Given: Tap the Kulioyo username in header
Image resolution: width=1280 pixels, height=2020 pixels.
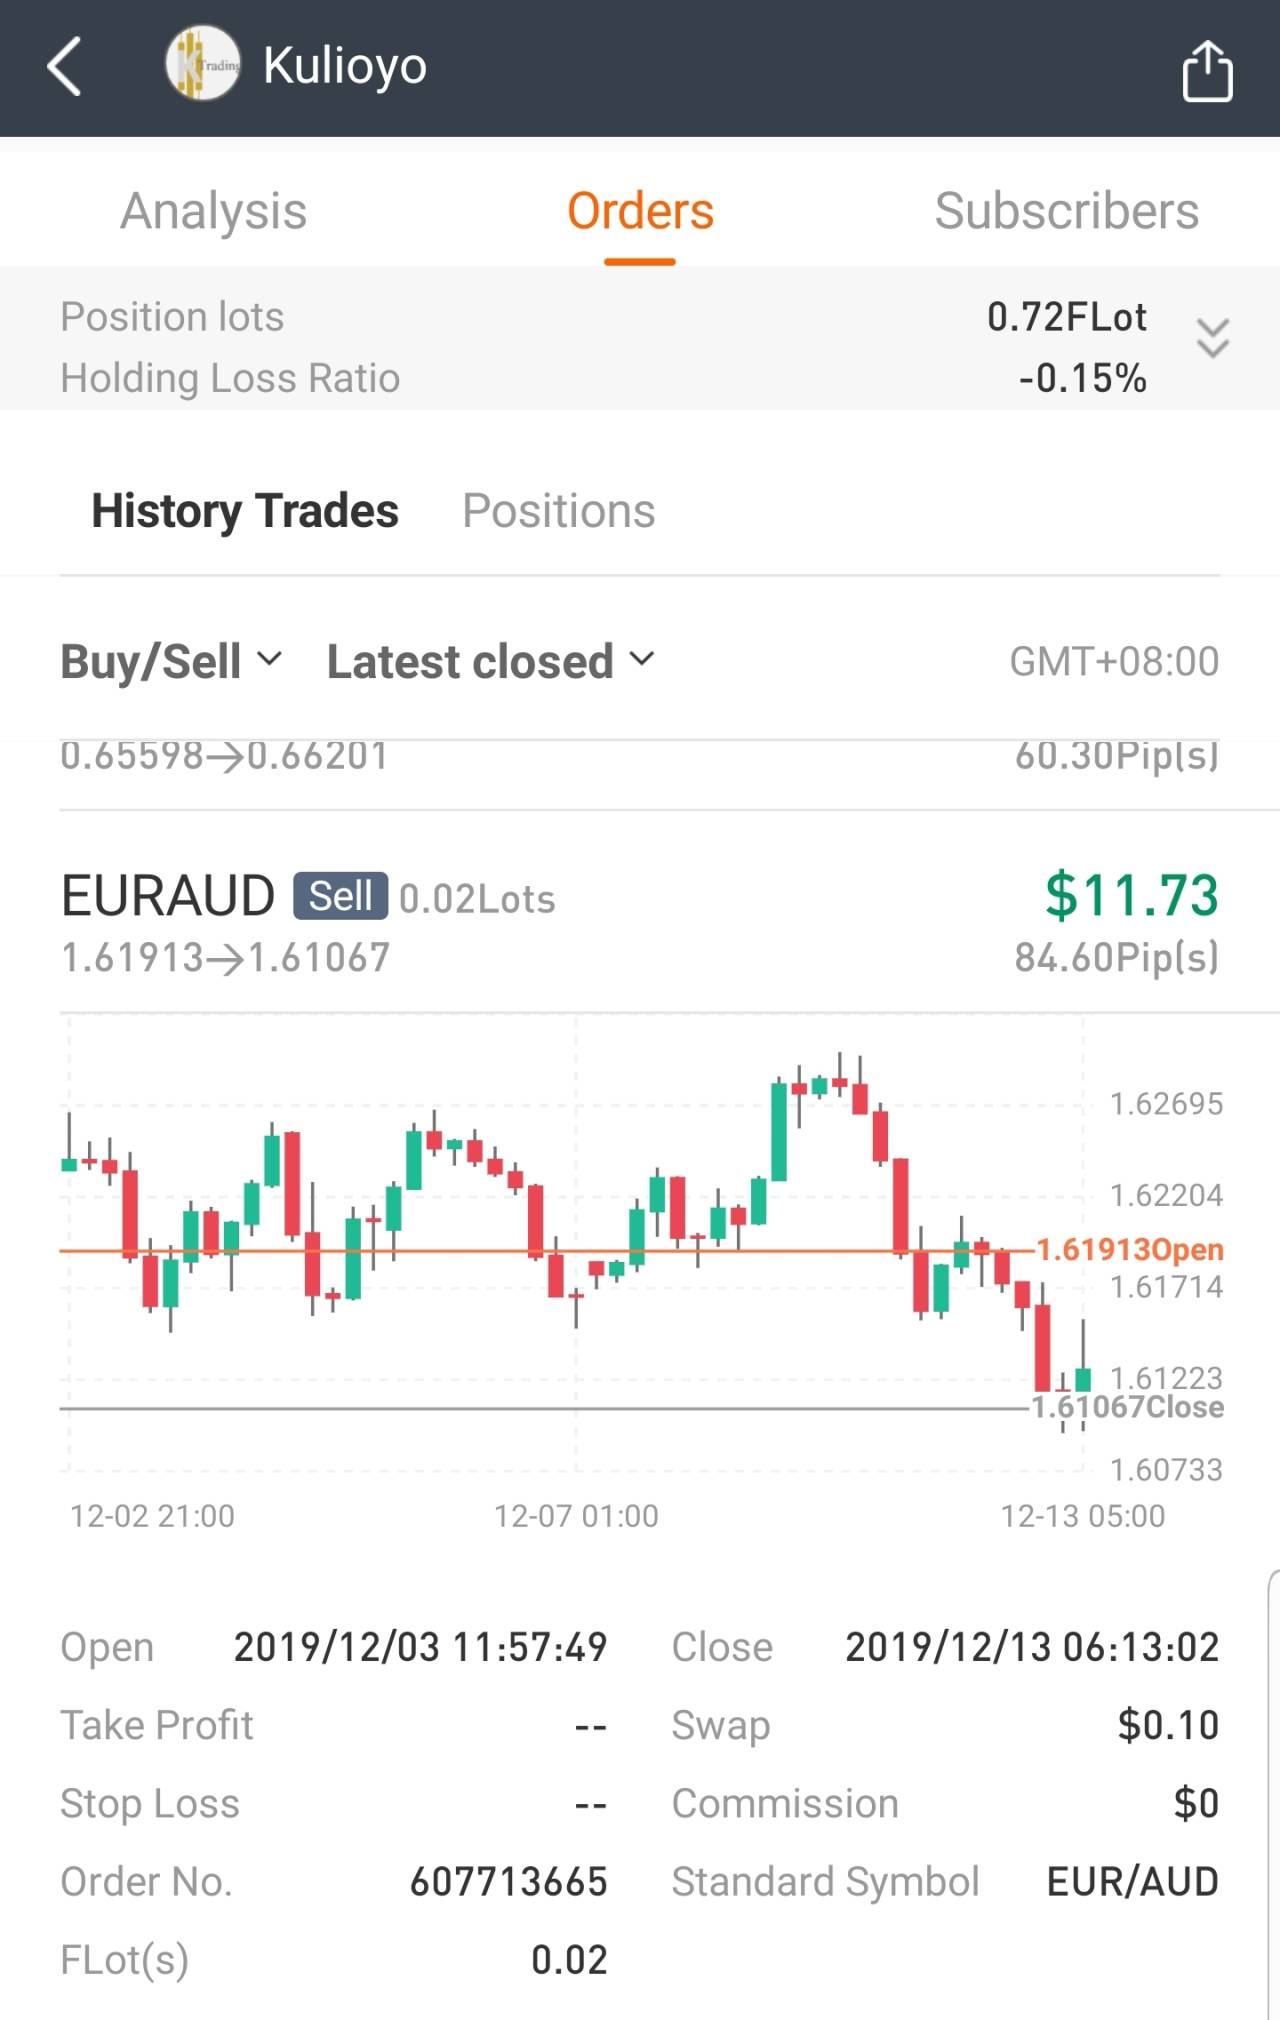Looking at the screenshot, I should tap(345, 66).
